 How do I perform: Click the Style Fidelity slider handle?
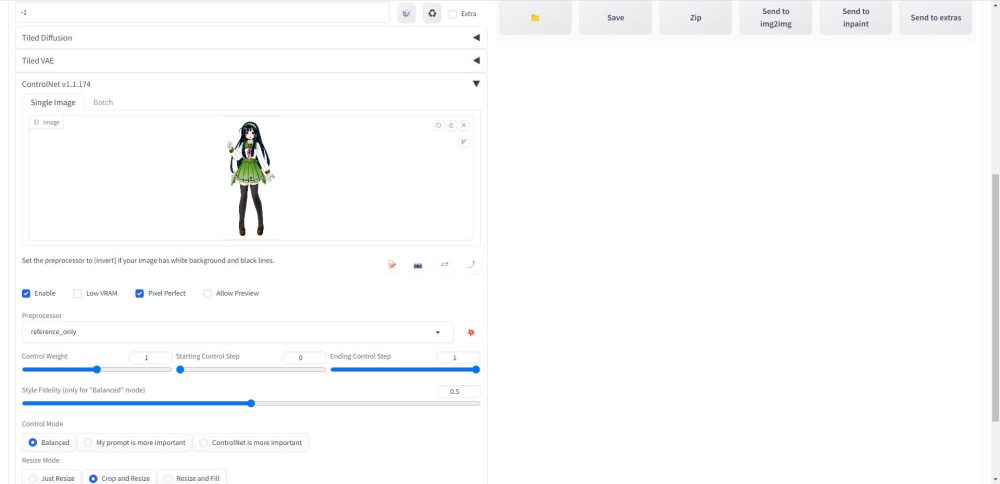(251, 403)
